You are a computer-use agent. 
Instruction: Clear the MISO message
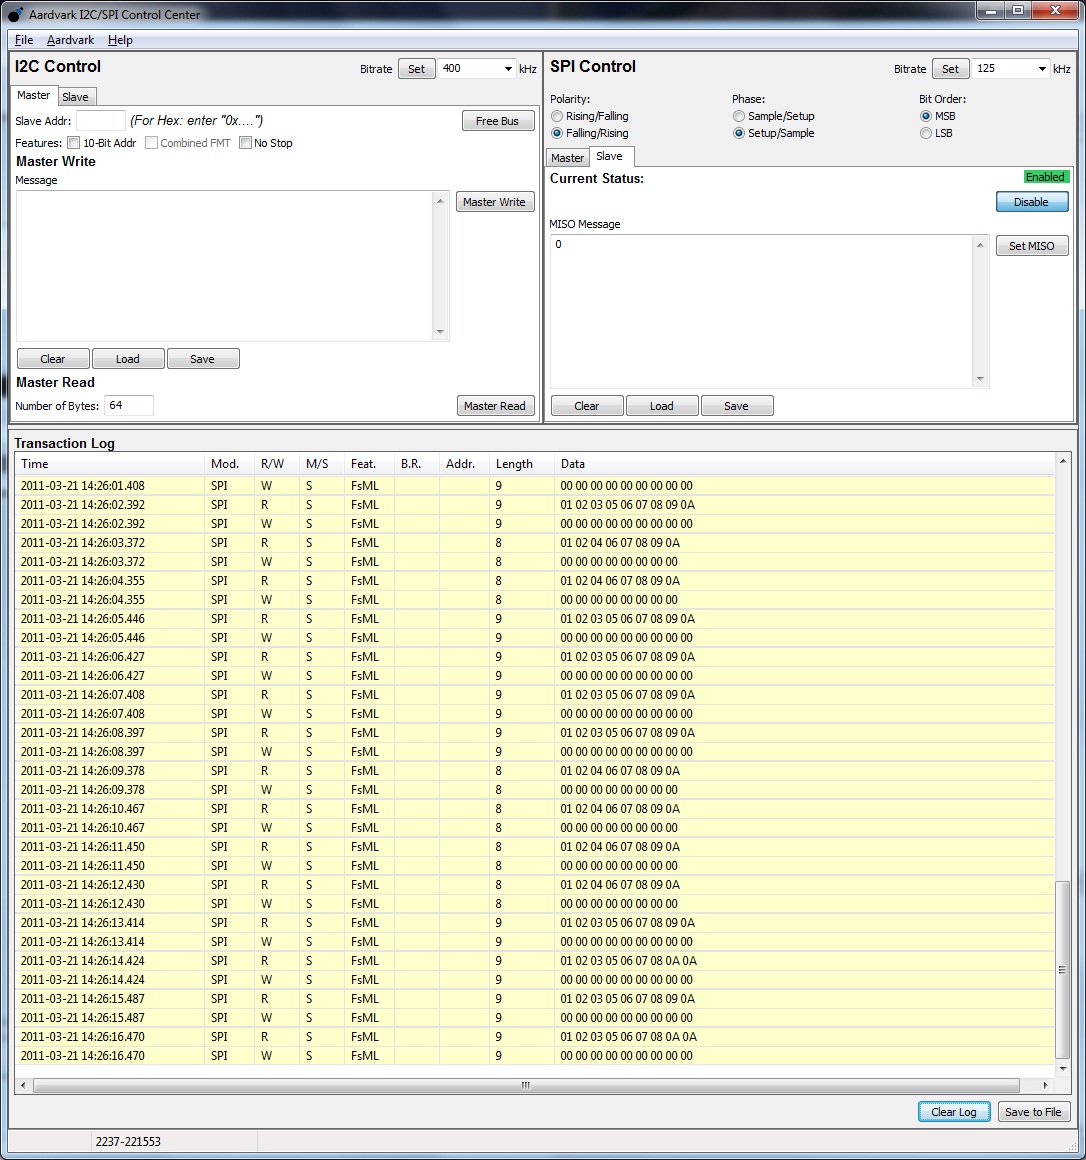[587, 405]
